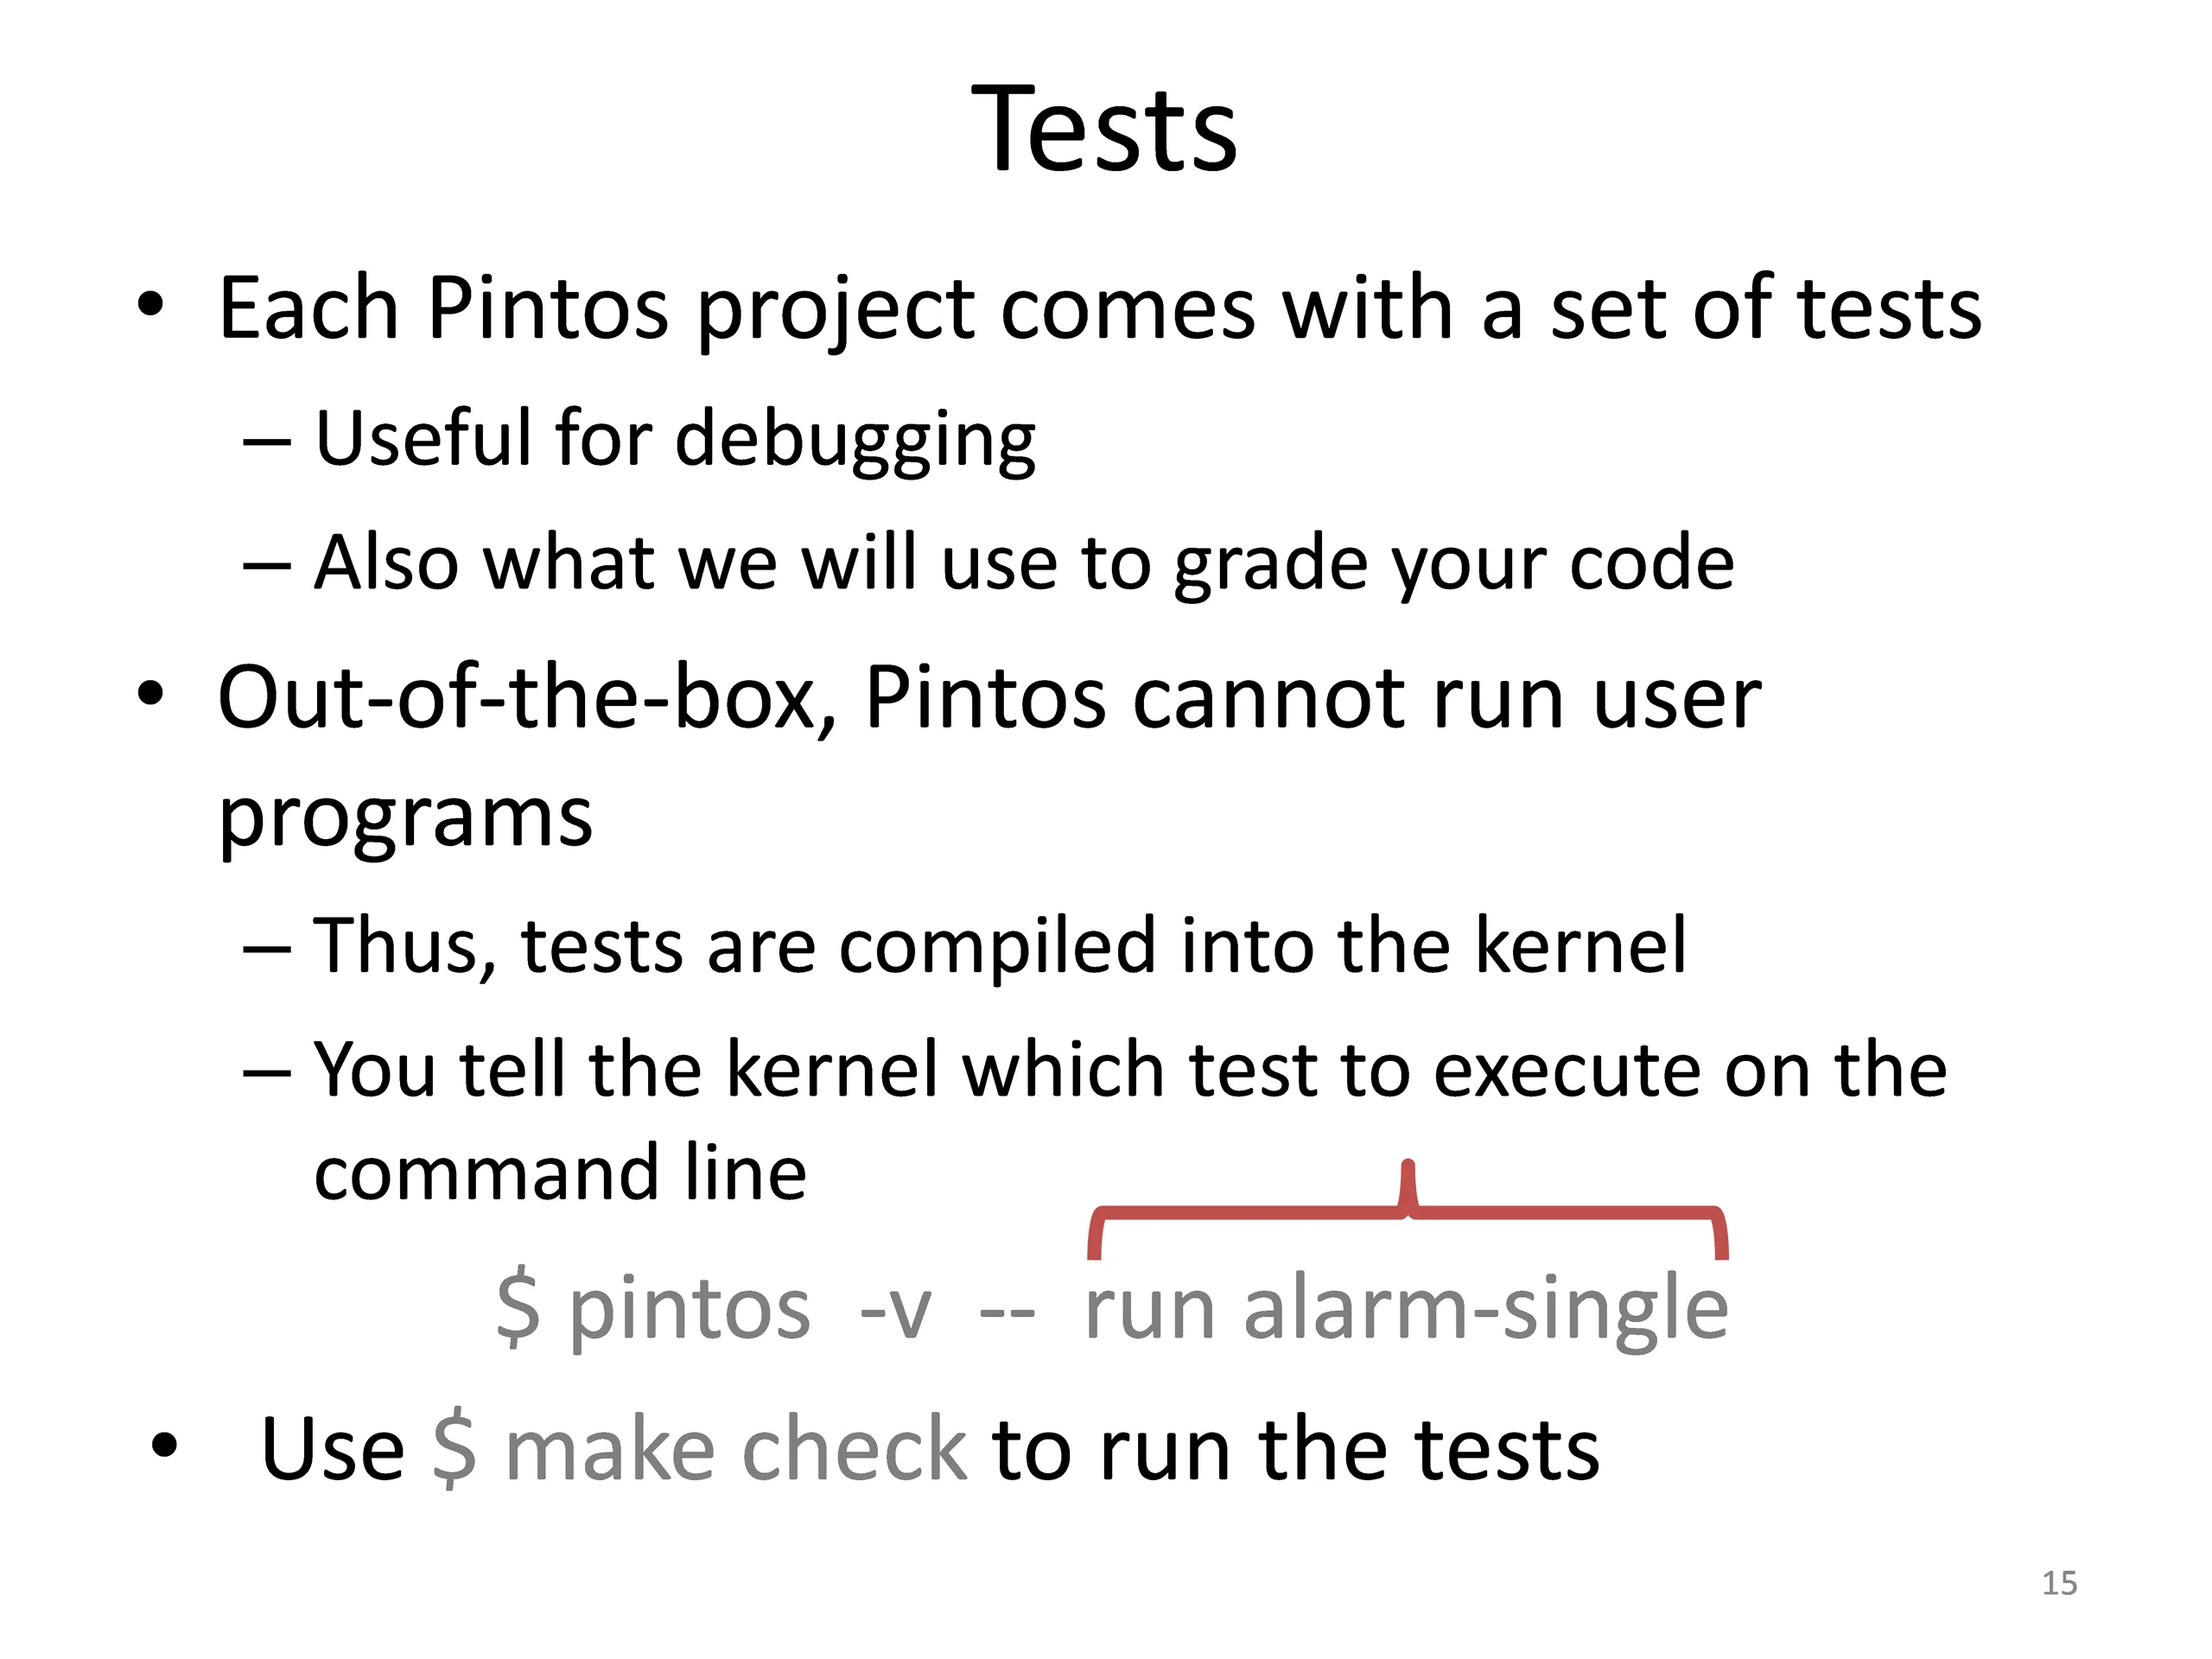Click the slide title "Tests"
Screen dimensions: 2212x1659
click(1104, 128)
